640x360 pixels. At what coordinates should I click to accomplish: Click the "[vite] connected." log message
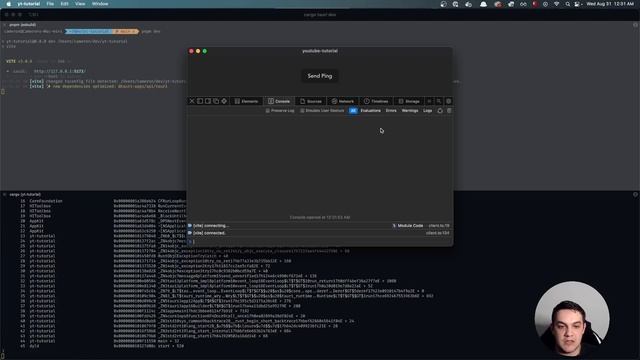[x=209, y=233]
